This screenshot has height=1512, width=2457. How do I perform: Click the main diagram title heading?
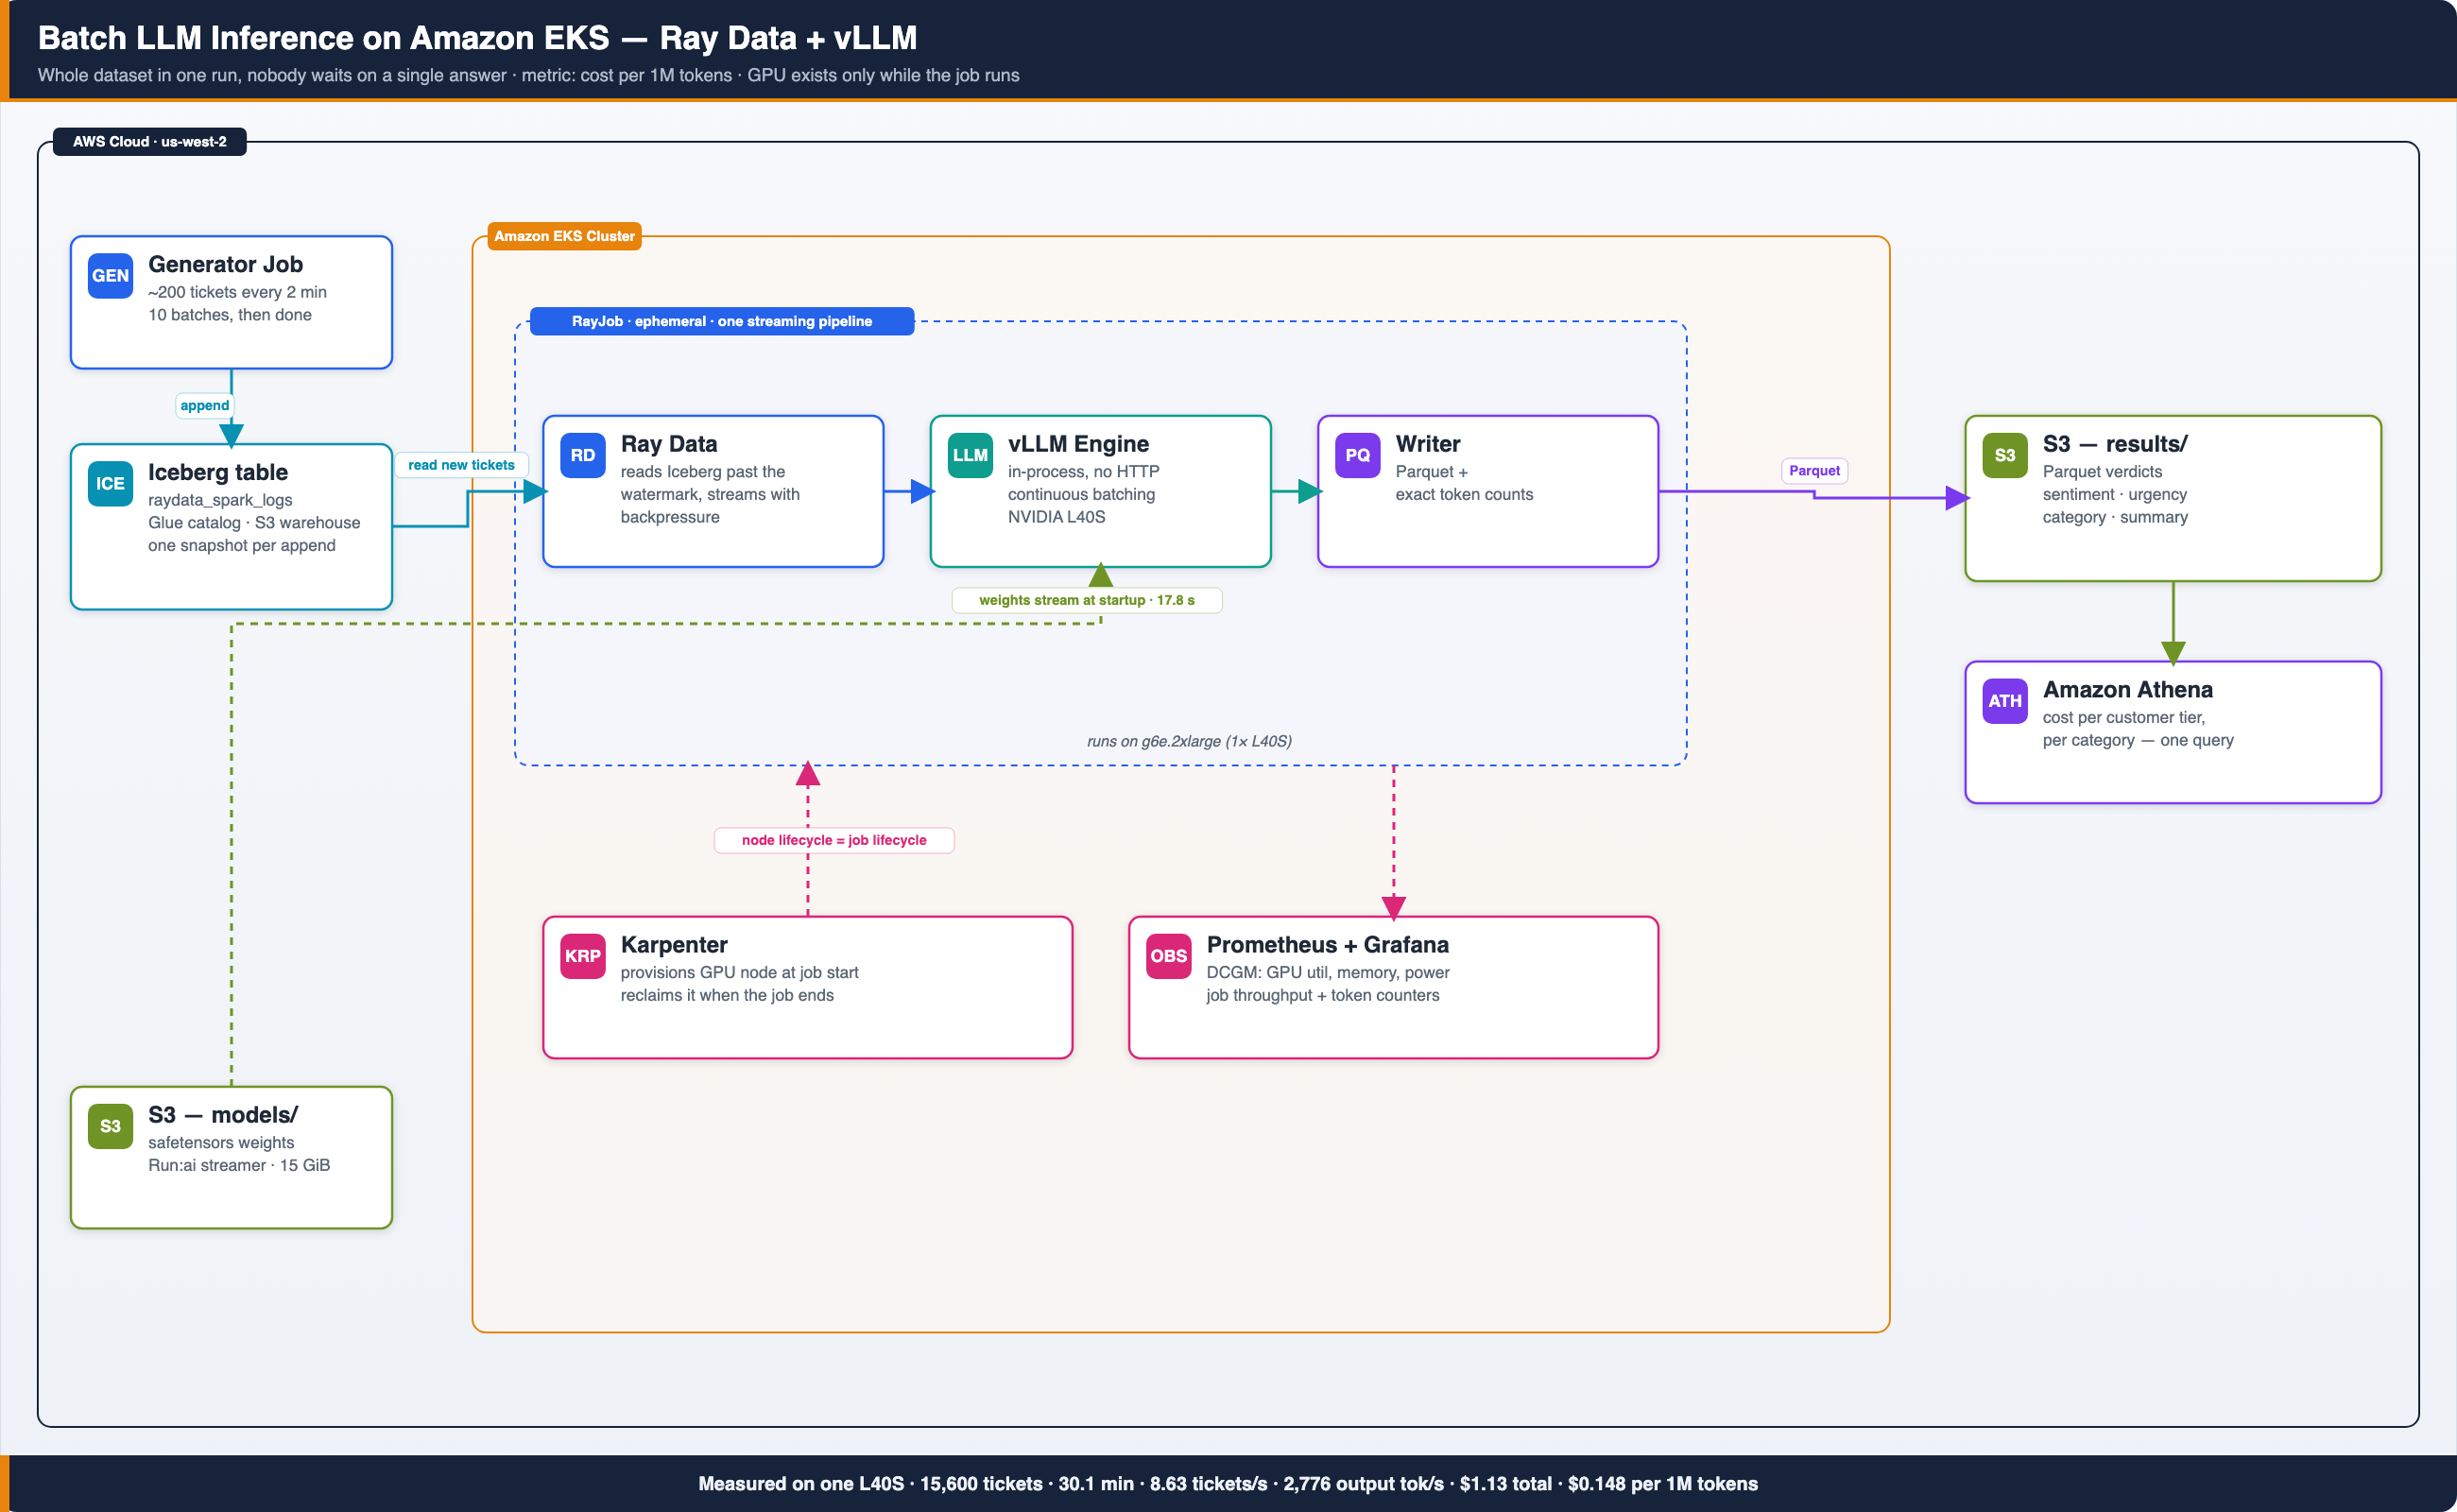point(478,38)
